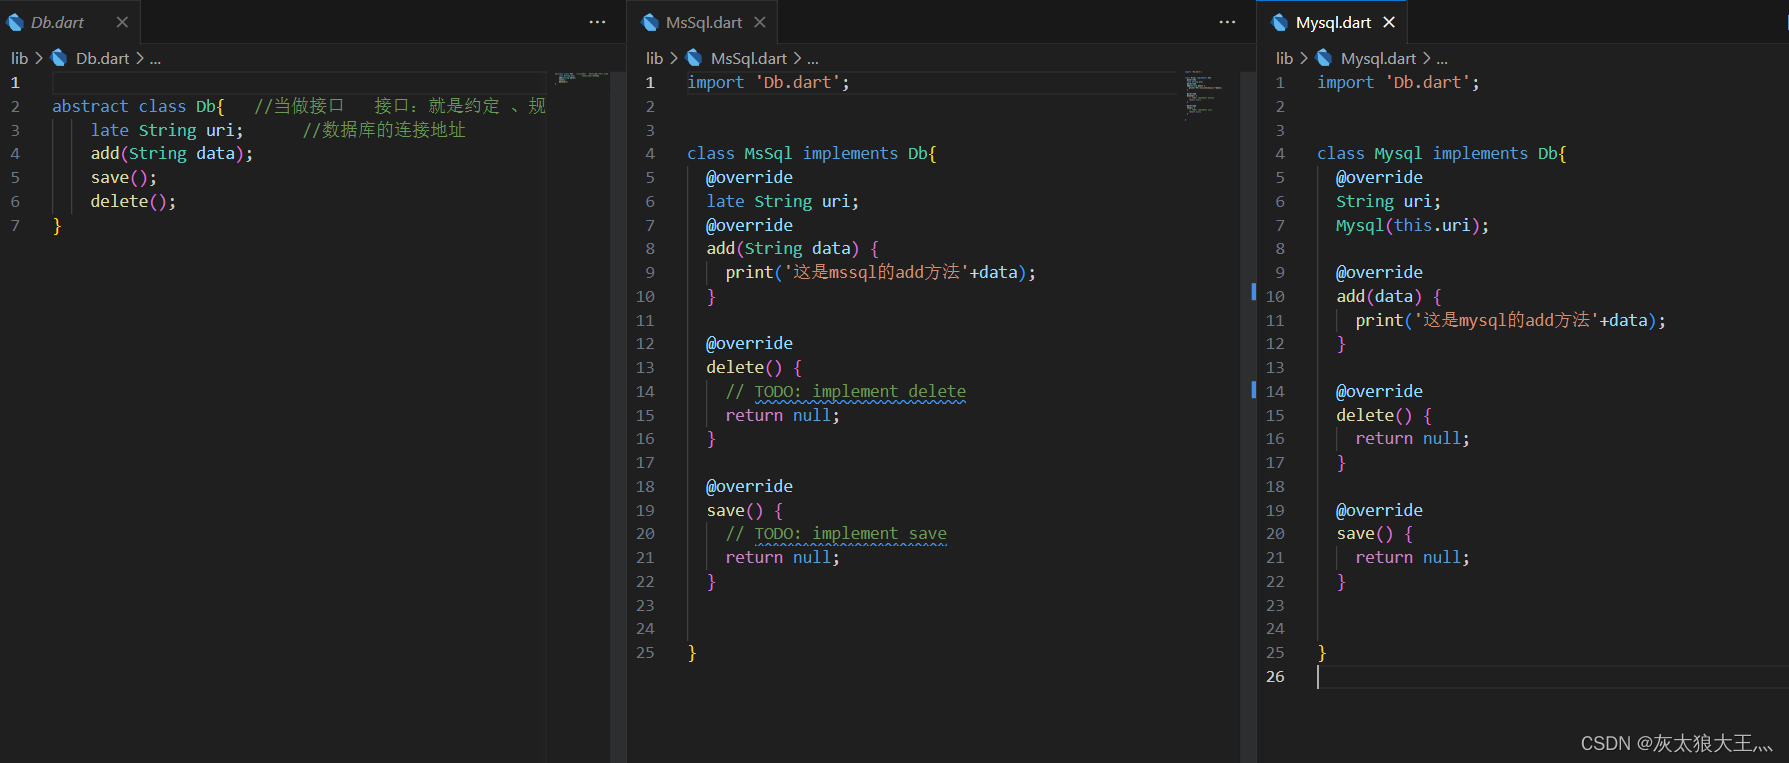Image resolution: width=1789 pixels, height=763 pixels.
Task: Expand breadcrumb symbols ellipsis in Mysql.dart editor
Action: [x=1442, y=59]
